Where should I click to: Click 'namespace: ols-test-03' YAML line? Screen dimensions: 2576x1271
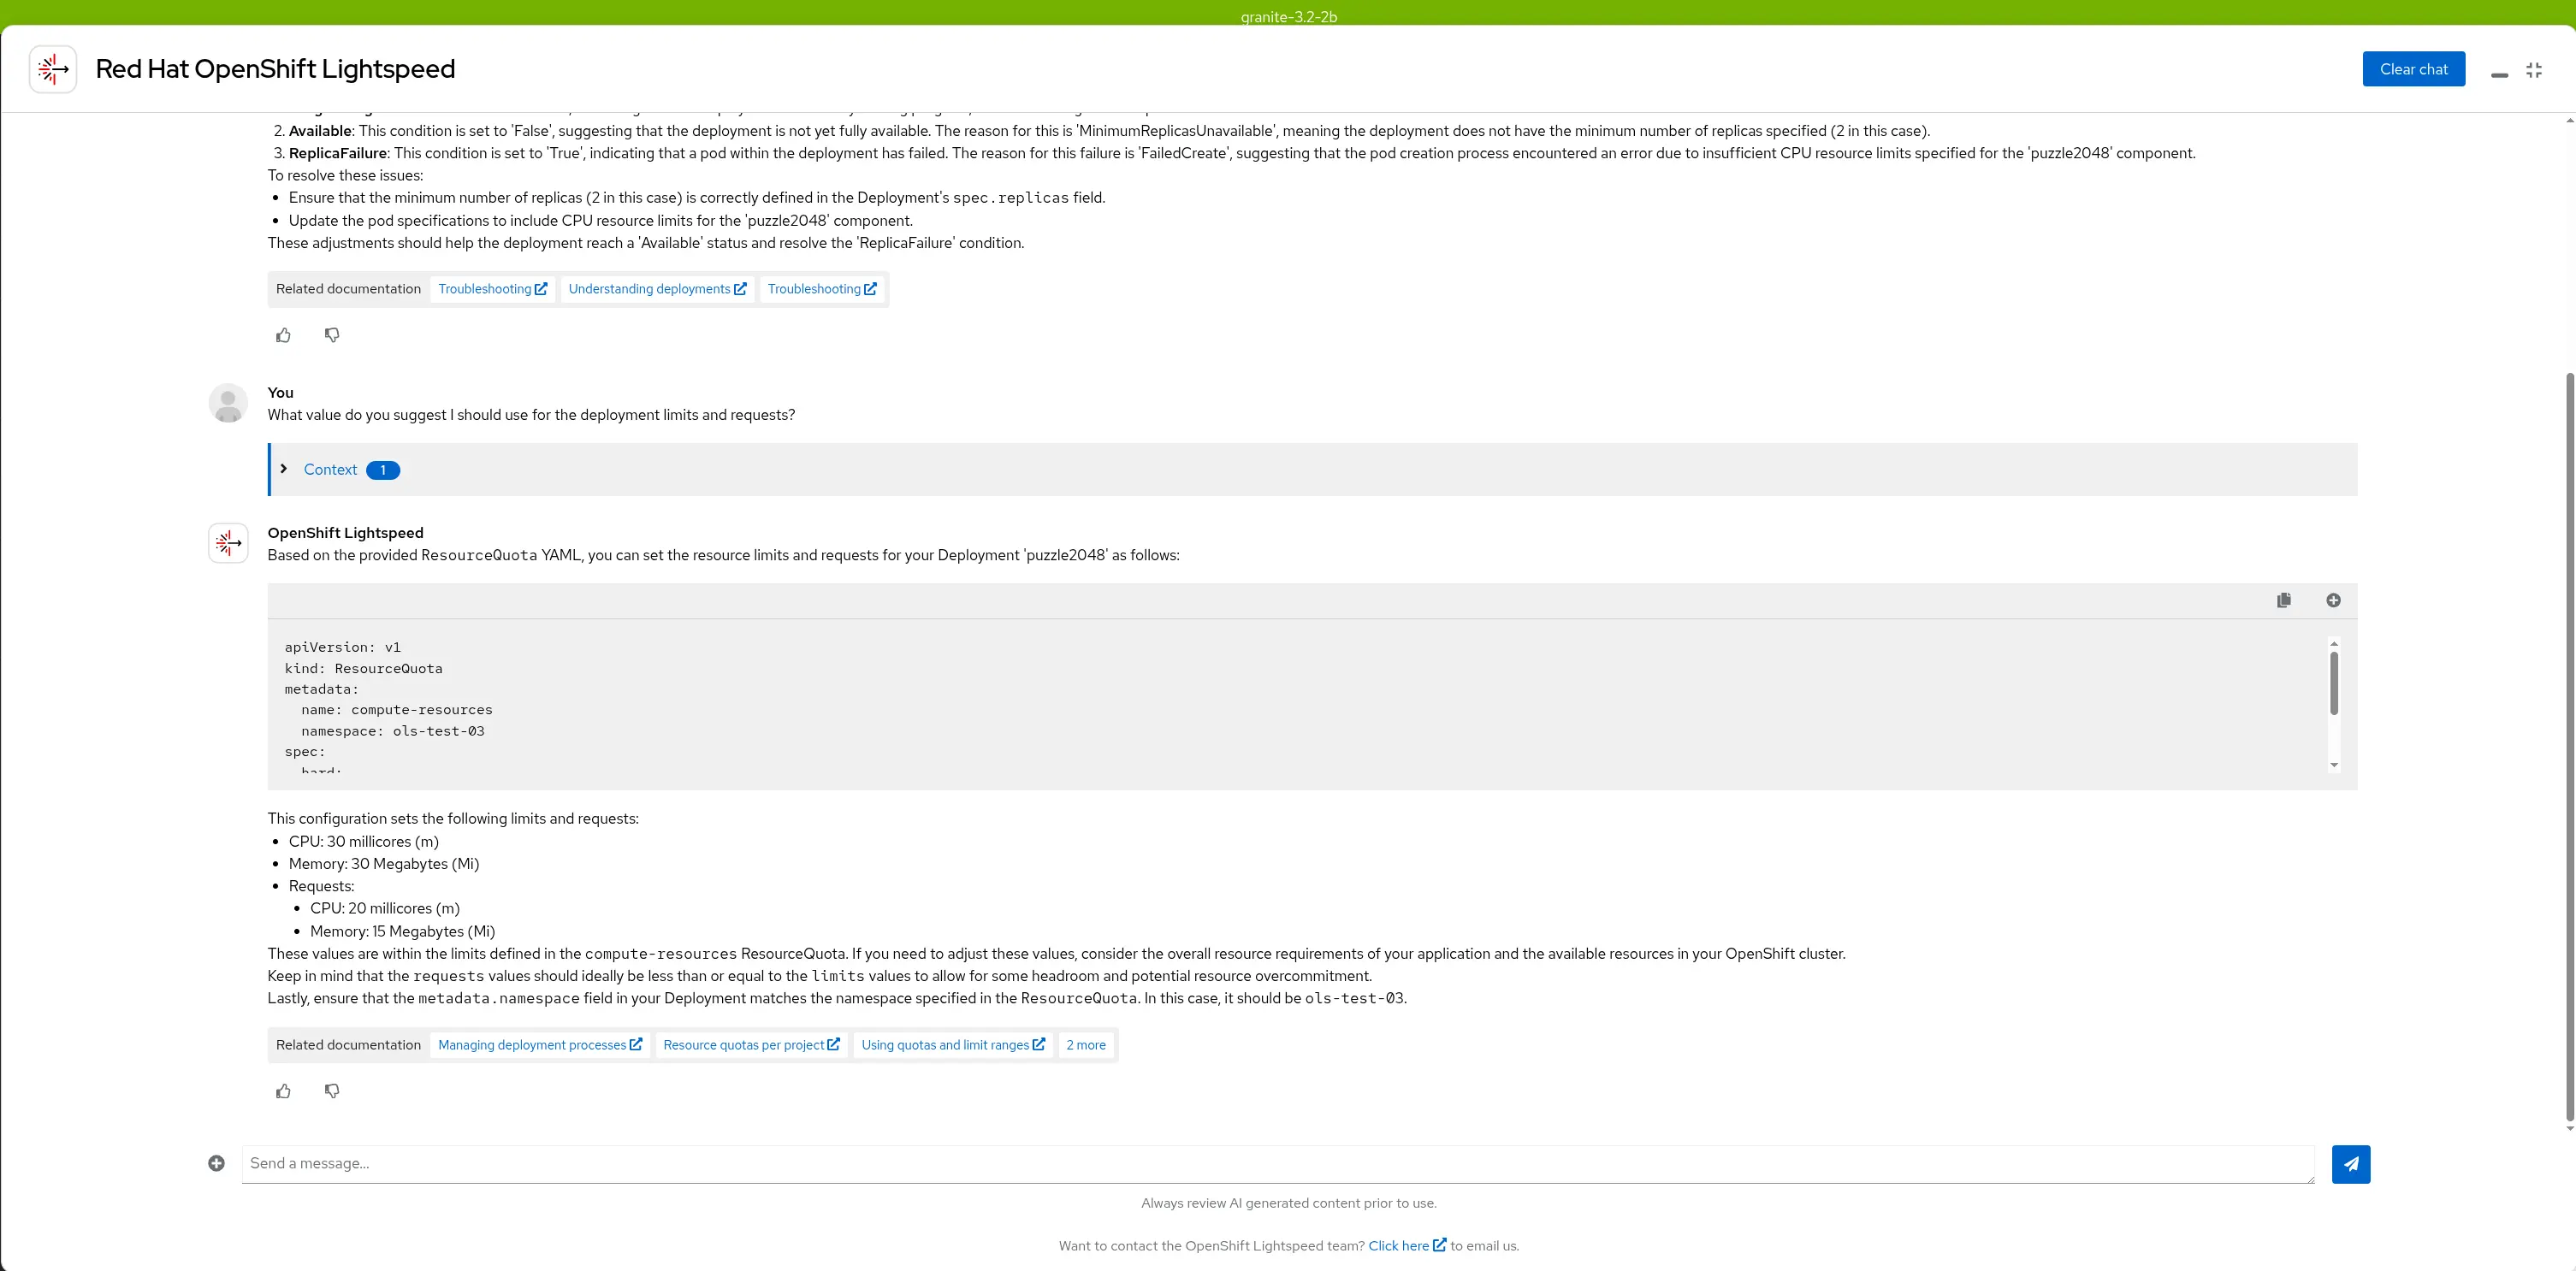[393, 731]
